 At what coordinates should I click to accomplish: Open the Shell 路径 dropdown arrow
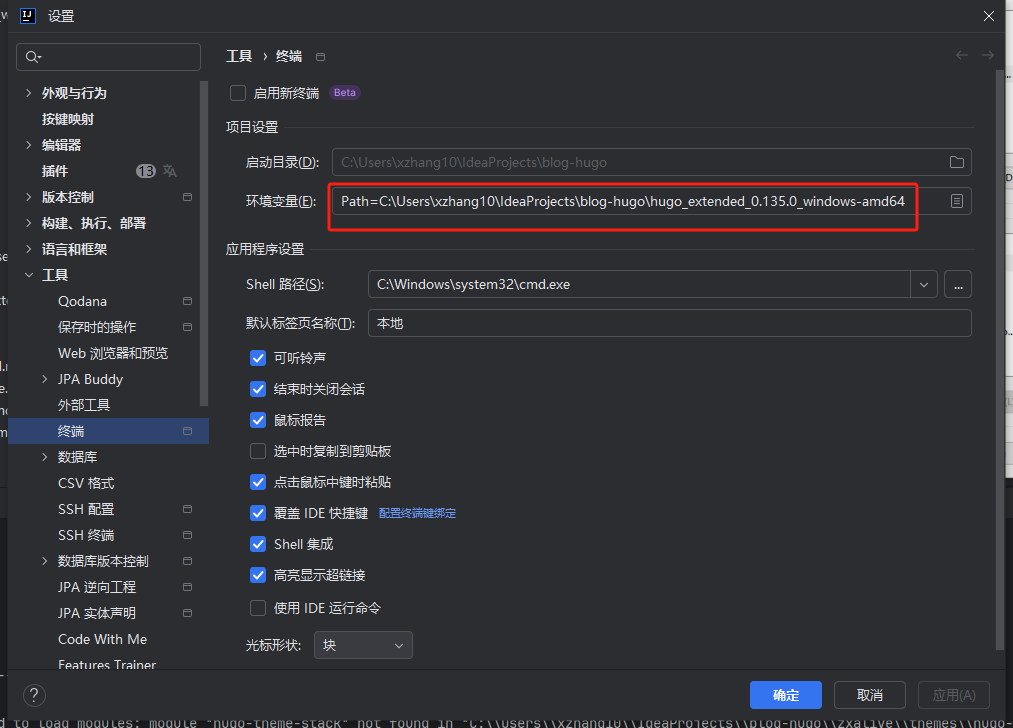point(924,284)
